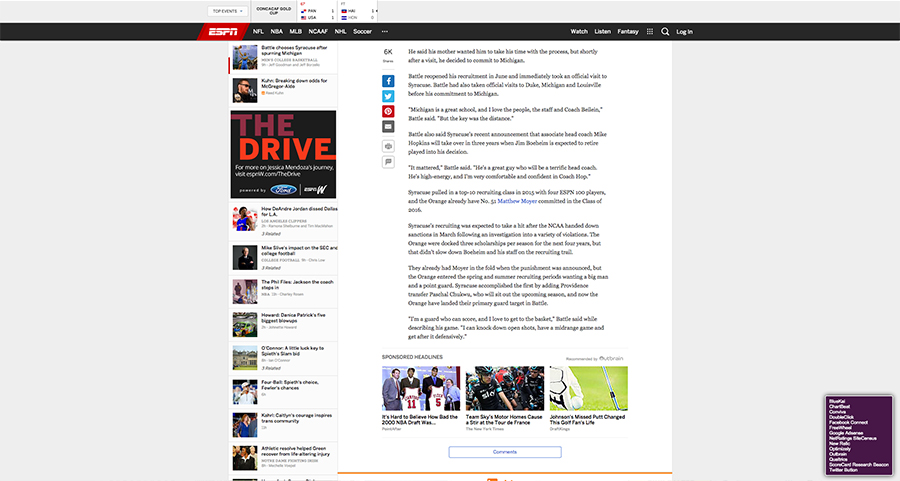
Task: Select DoubleClick in tracker list
Action: [x=841, y=417]
